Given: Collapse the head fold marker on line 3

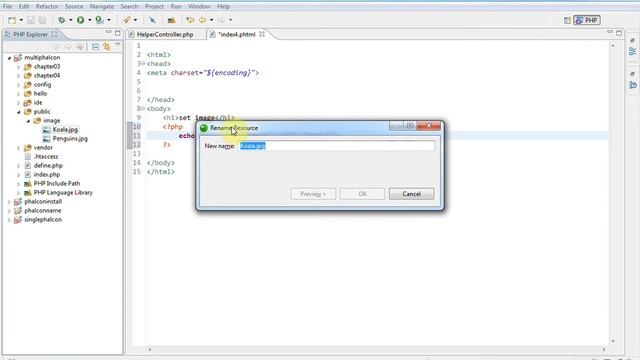Looking at the screenshot, I should (x=143, y=64).
